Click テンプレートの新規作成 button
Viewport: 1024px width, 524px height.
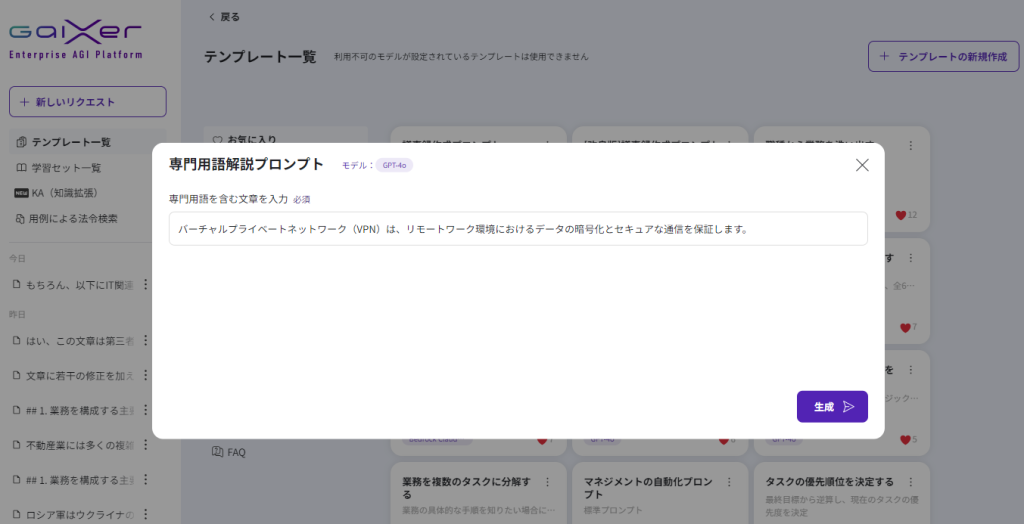pos(943,57)
